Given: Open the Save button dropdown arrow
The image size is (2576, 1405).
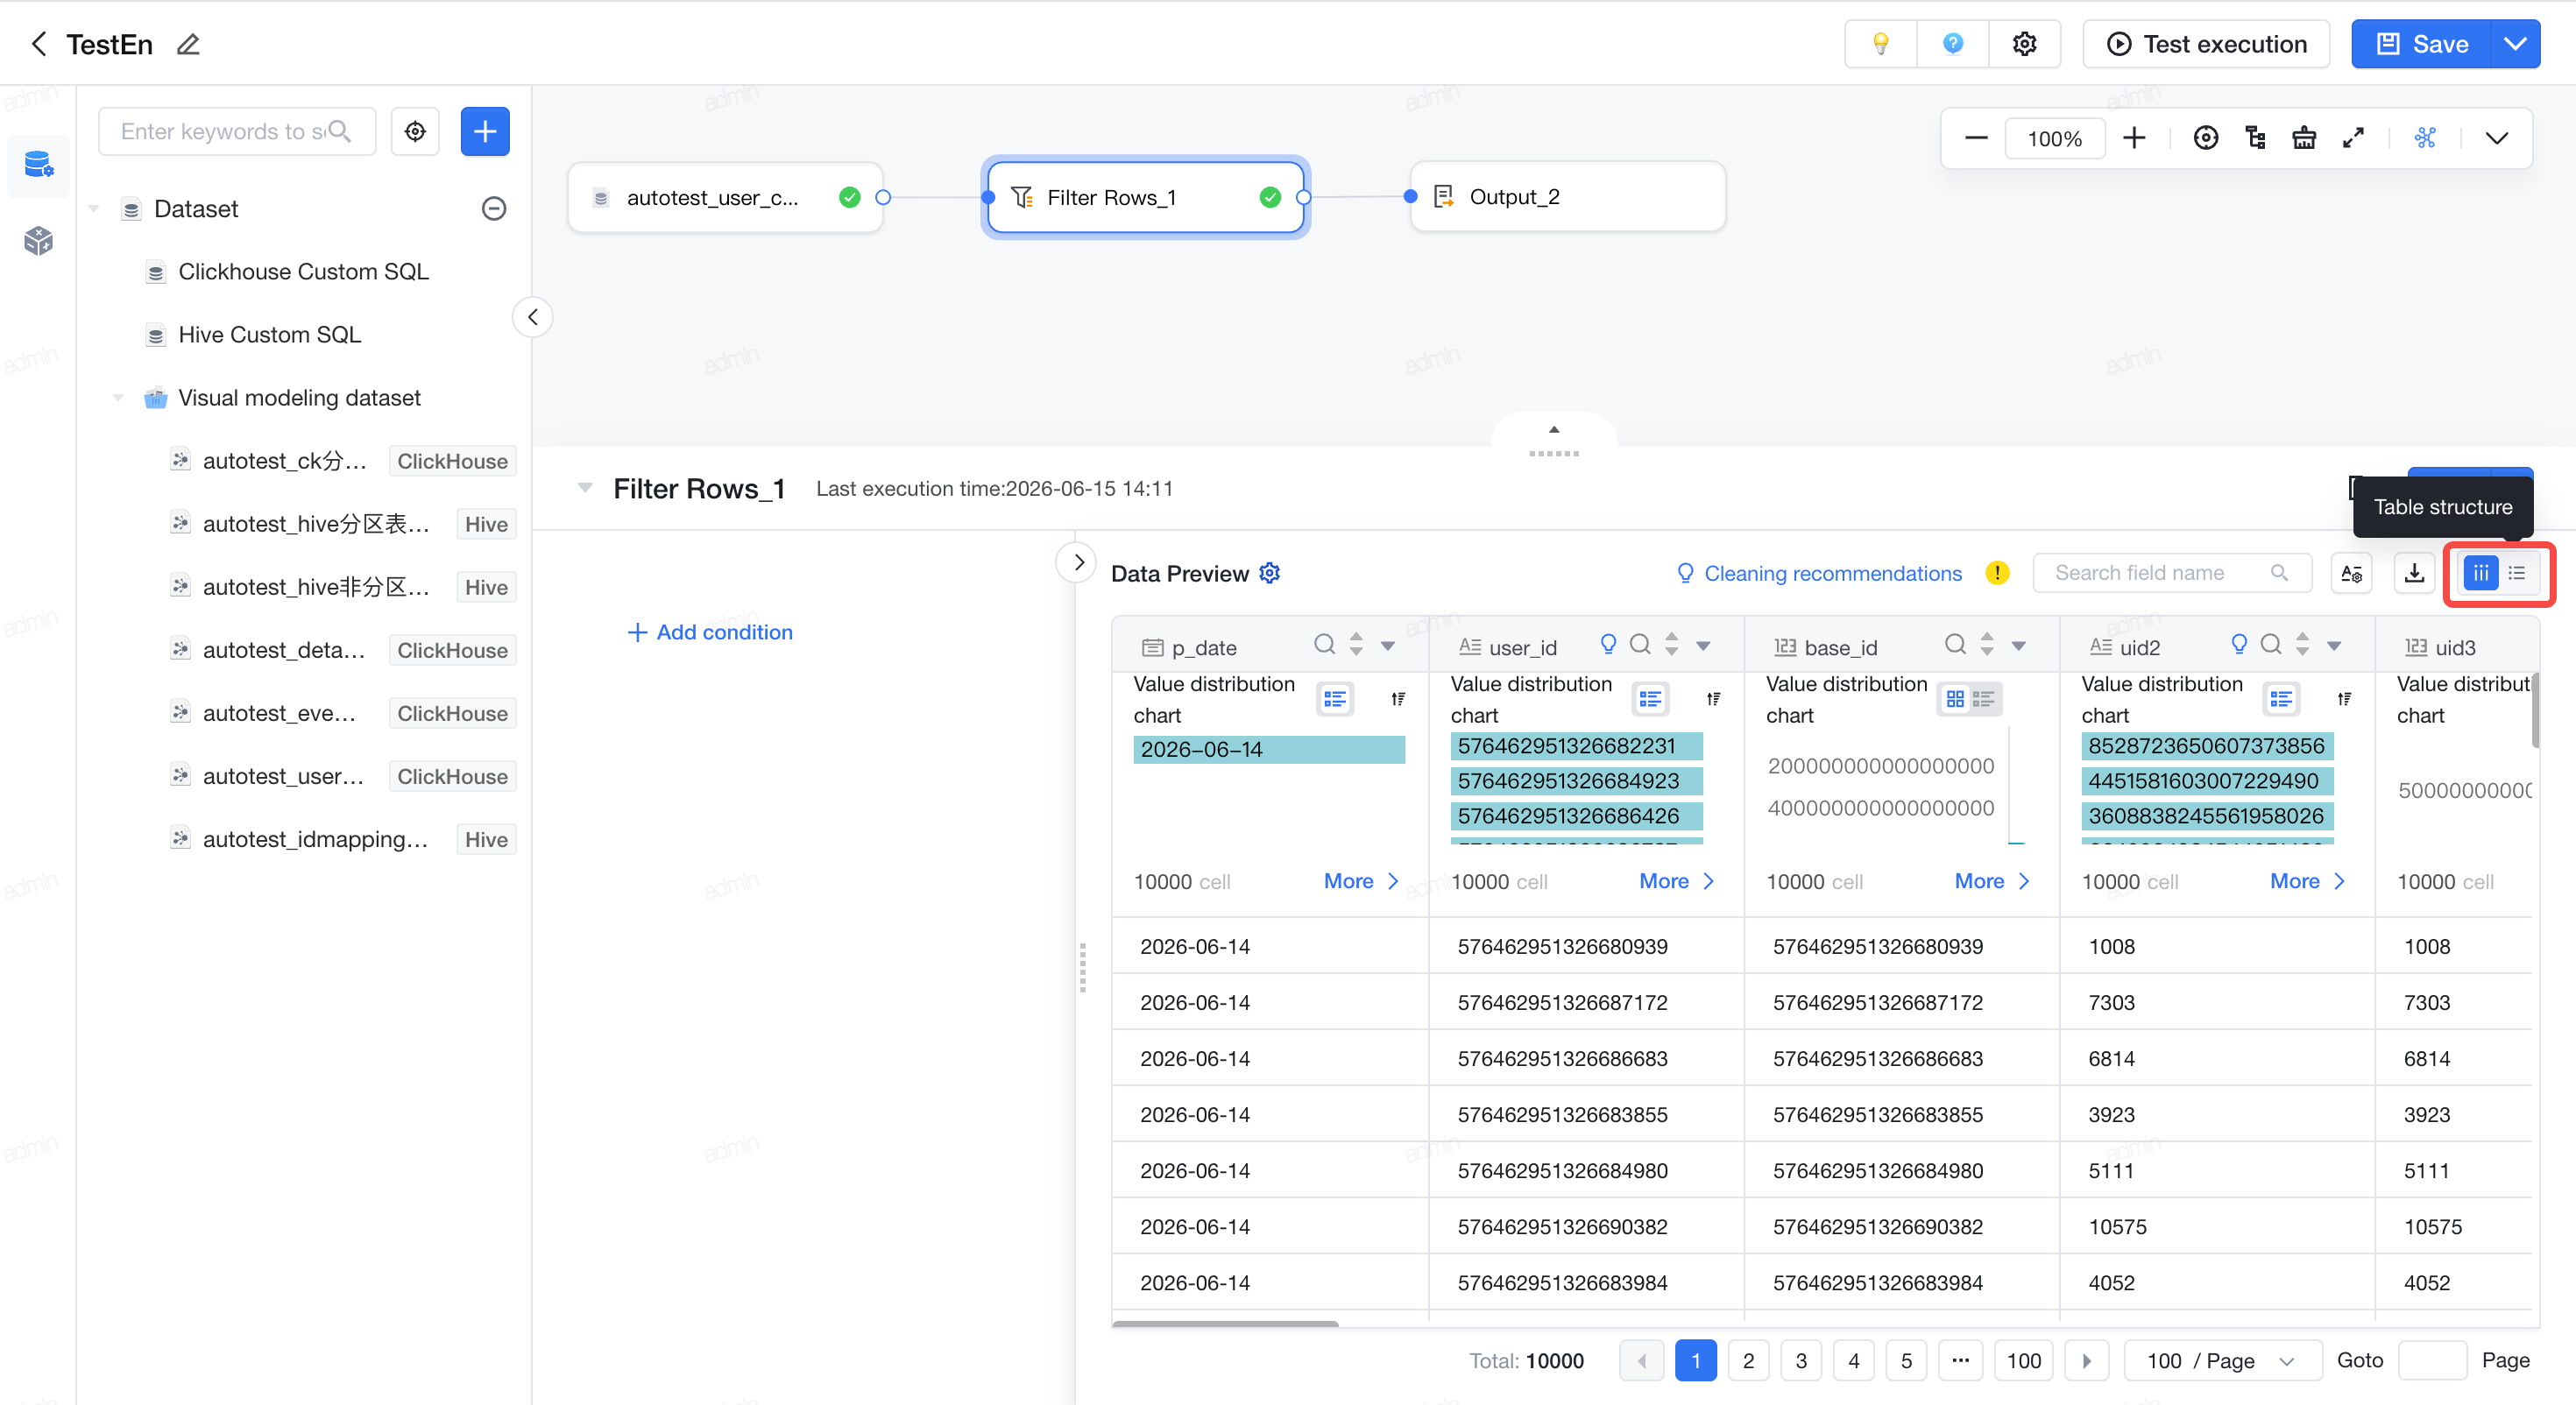Looking at the screenshot, I should pyautogui.click(x=2516, y=44).
